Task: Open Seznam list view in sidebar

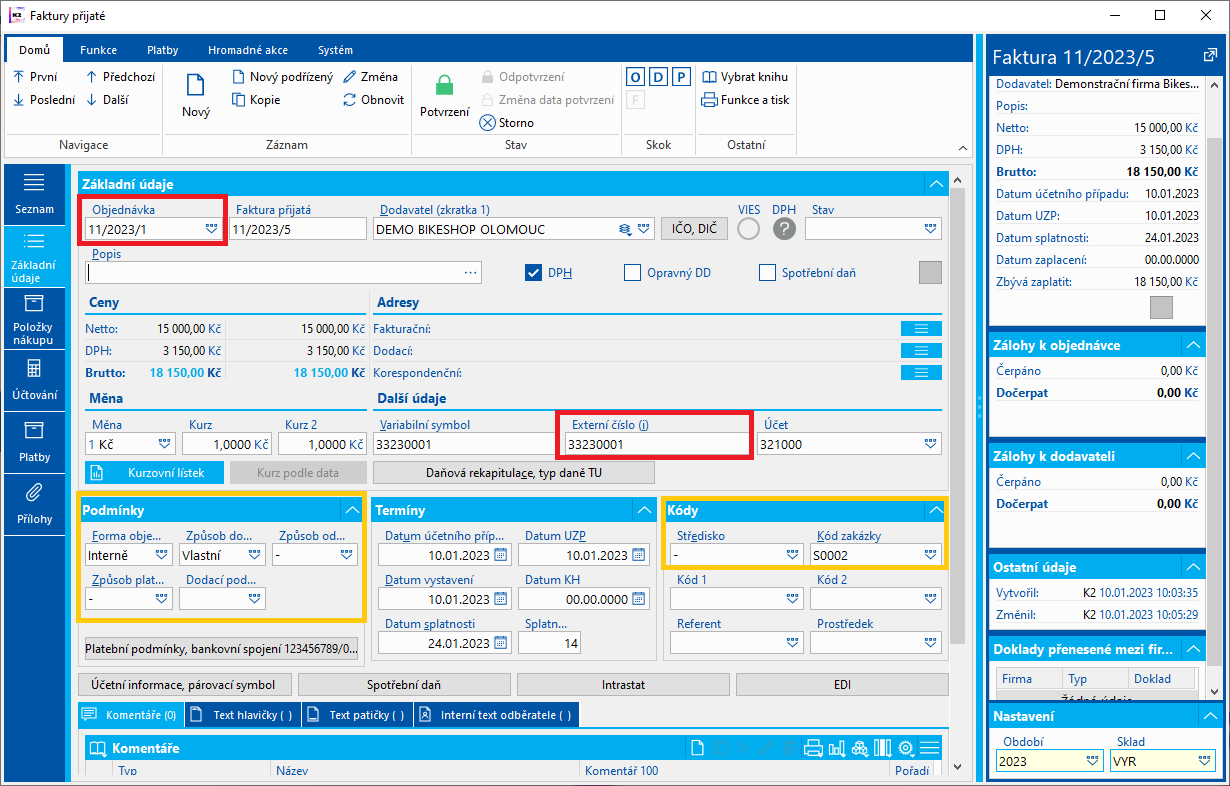Action: 34,194
